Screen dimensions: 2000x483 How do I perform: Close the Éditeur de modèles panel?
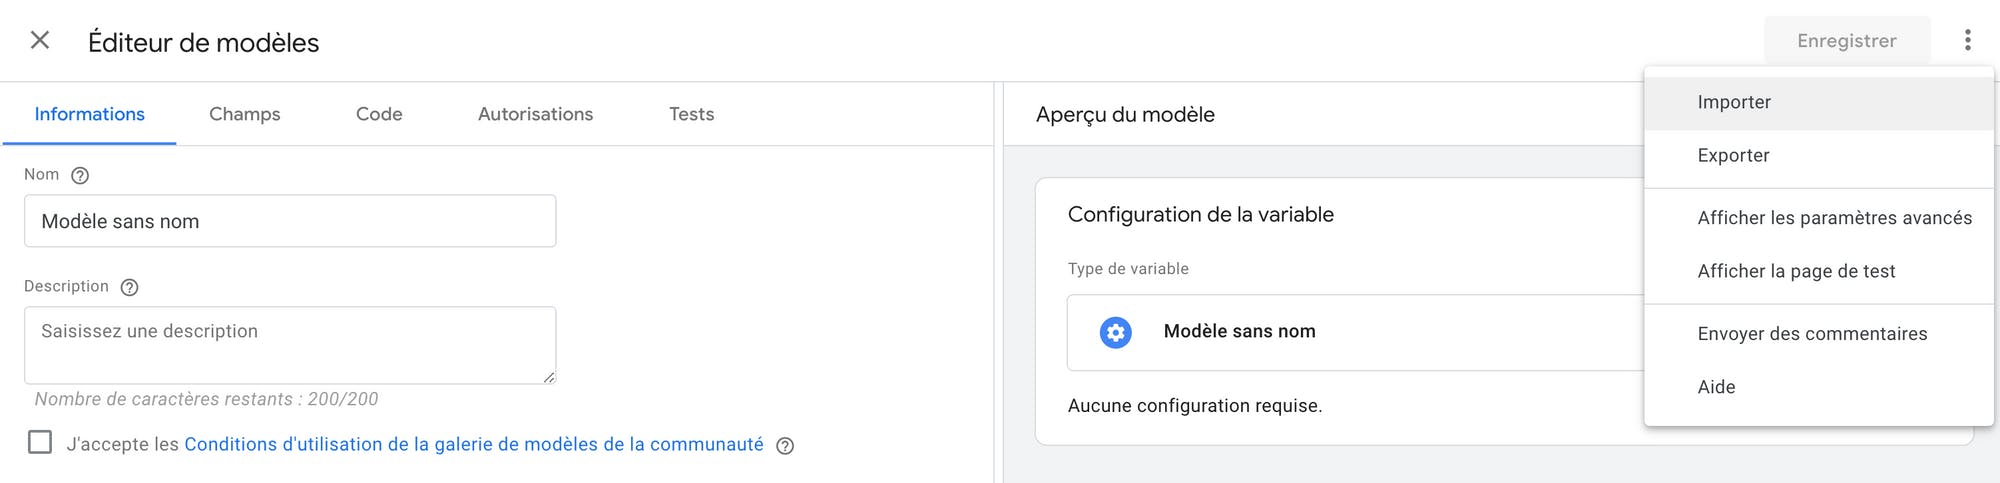[x=40, y=40]
